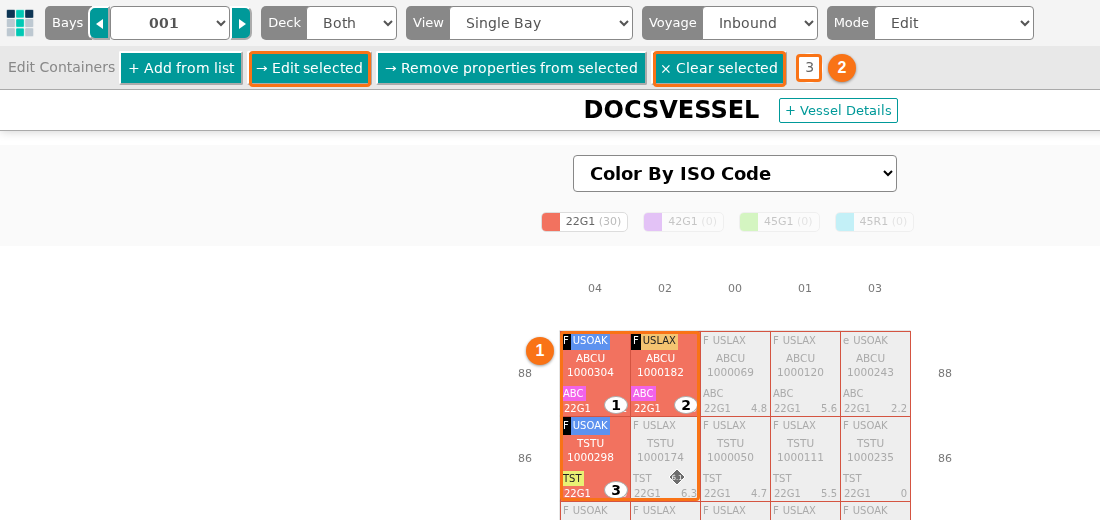Select container TSTU 1000111
The height and width of the screenshot is (520, 1100).
pyautogui.click(x=805, y=459)
